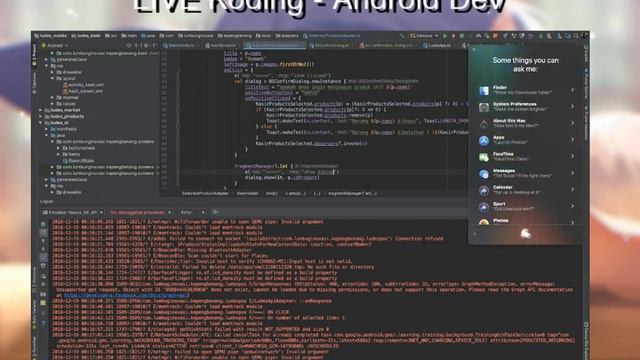Take a screen capture with the camera icon
Image resolution: width=640 pixels, height=360 pixels.
[43, 294]
